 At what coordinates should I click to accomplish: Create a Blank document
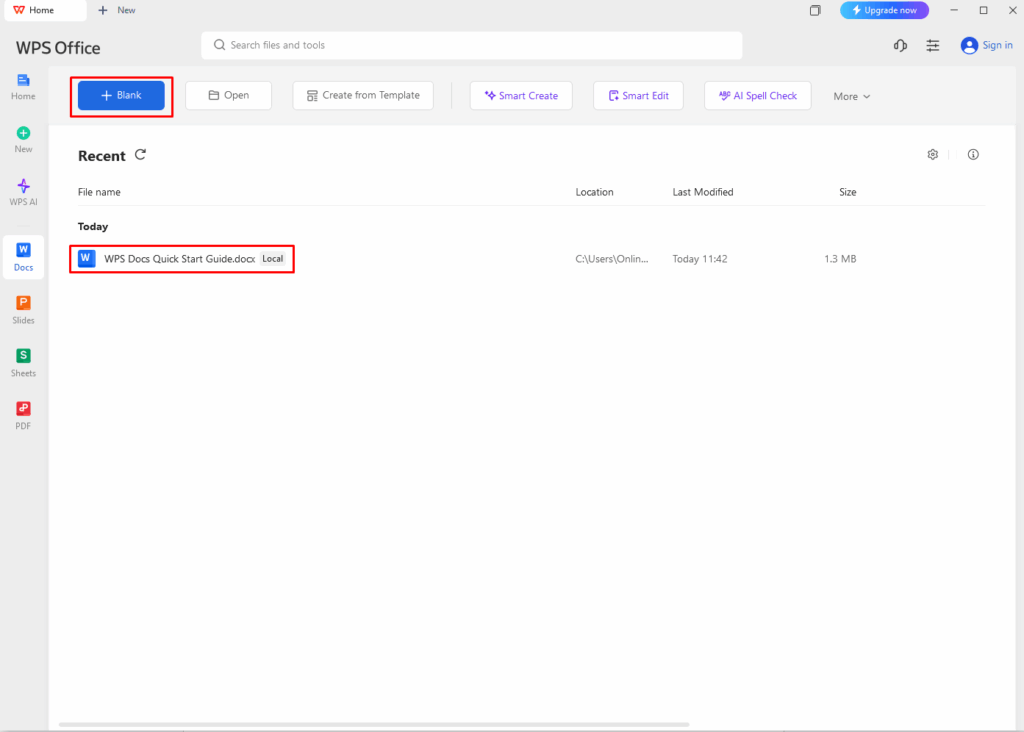120,95
